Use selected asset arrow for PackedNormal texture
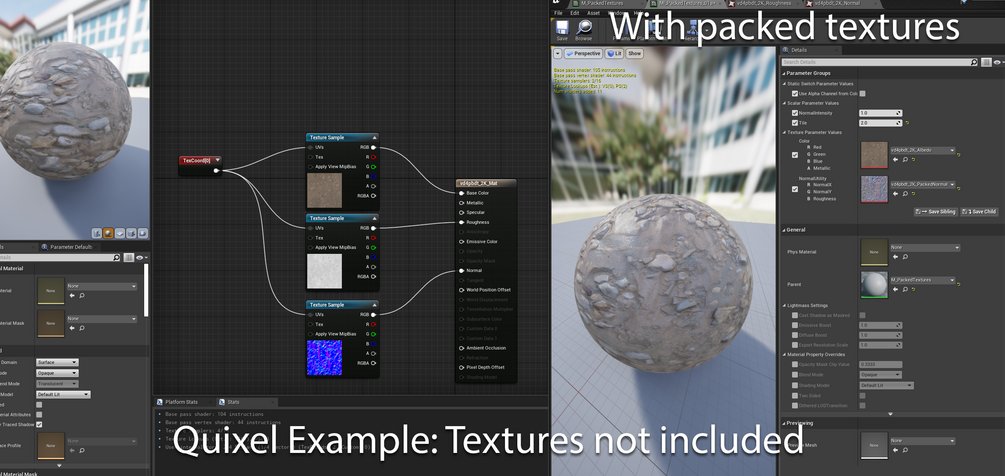Viewport: 1005px width, 476px height. point(895,193)
